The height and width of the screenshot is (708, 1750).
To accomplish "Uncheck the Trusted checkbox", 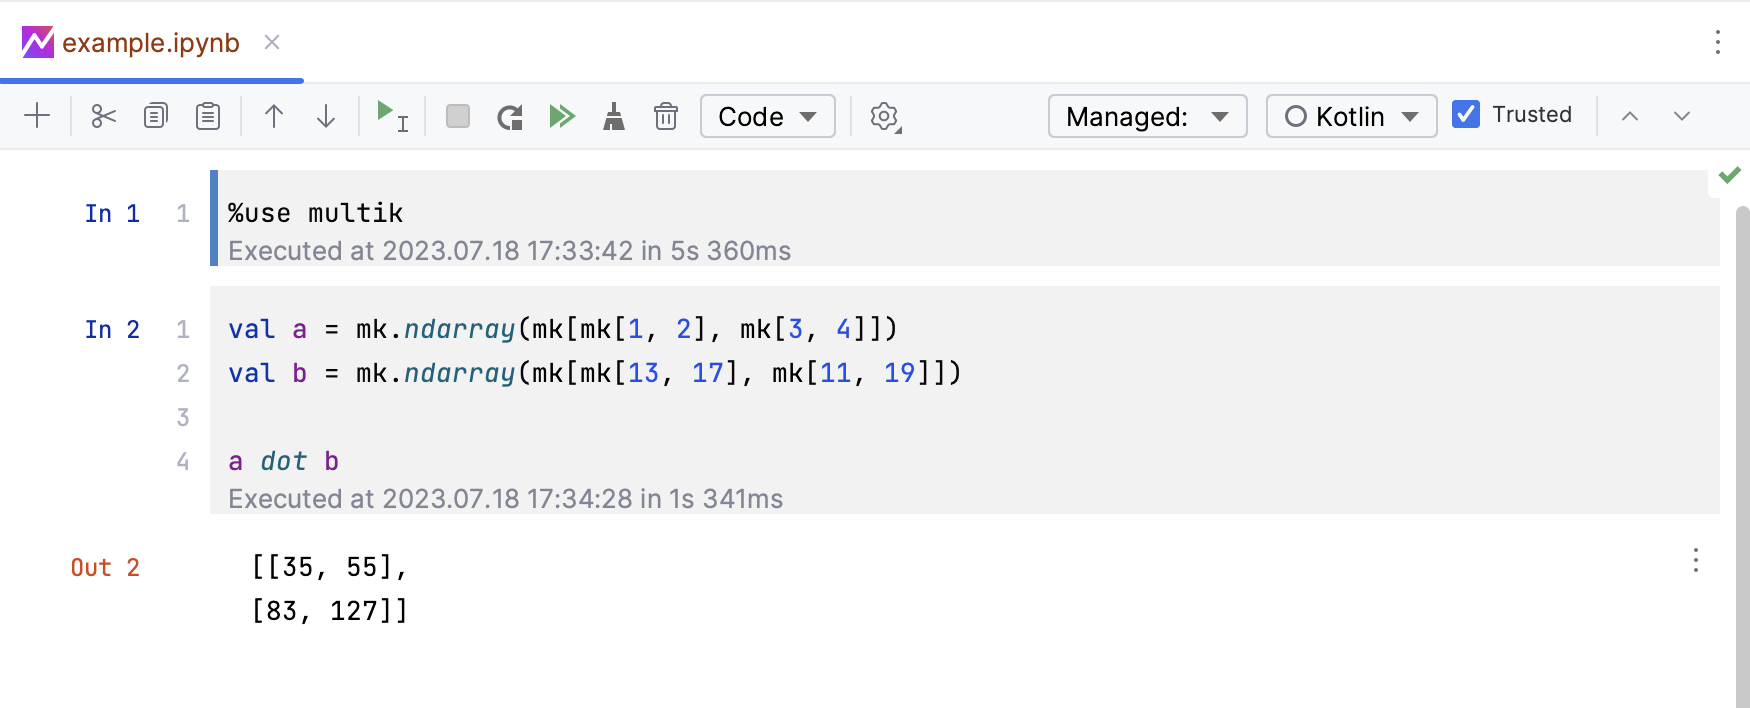I will [x=1466, y=114].
